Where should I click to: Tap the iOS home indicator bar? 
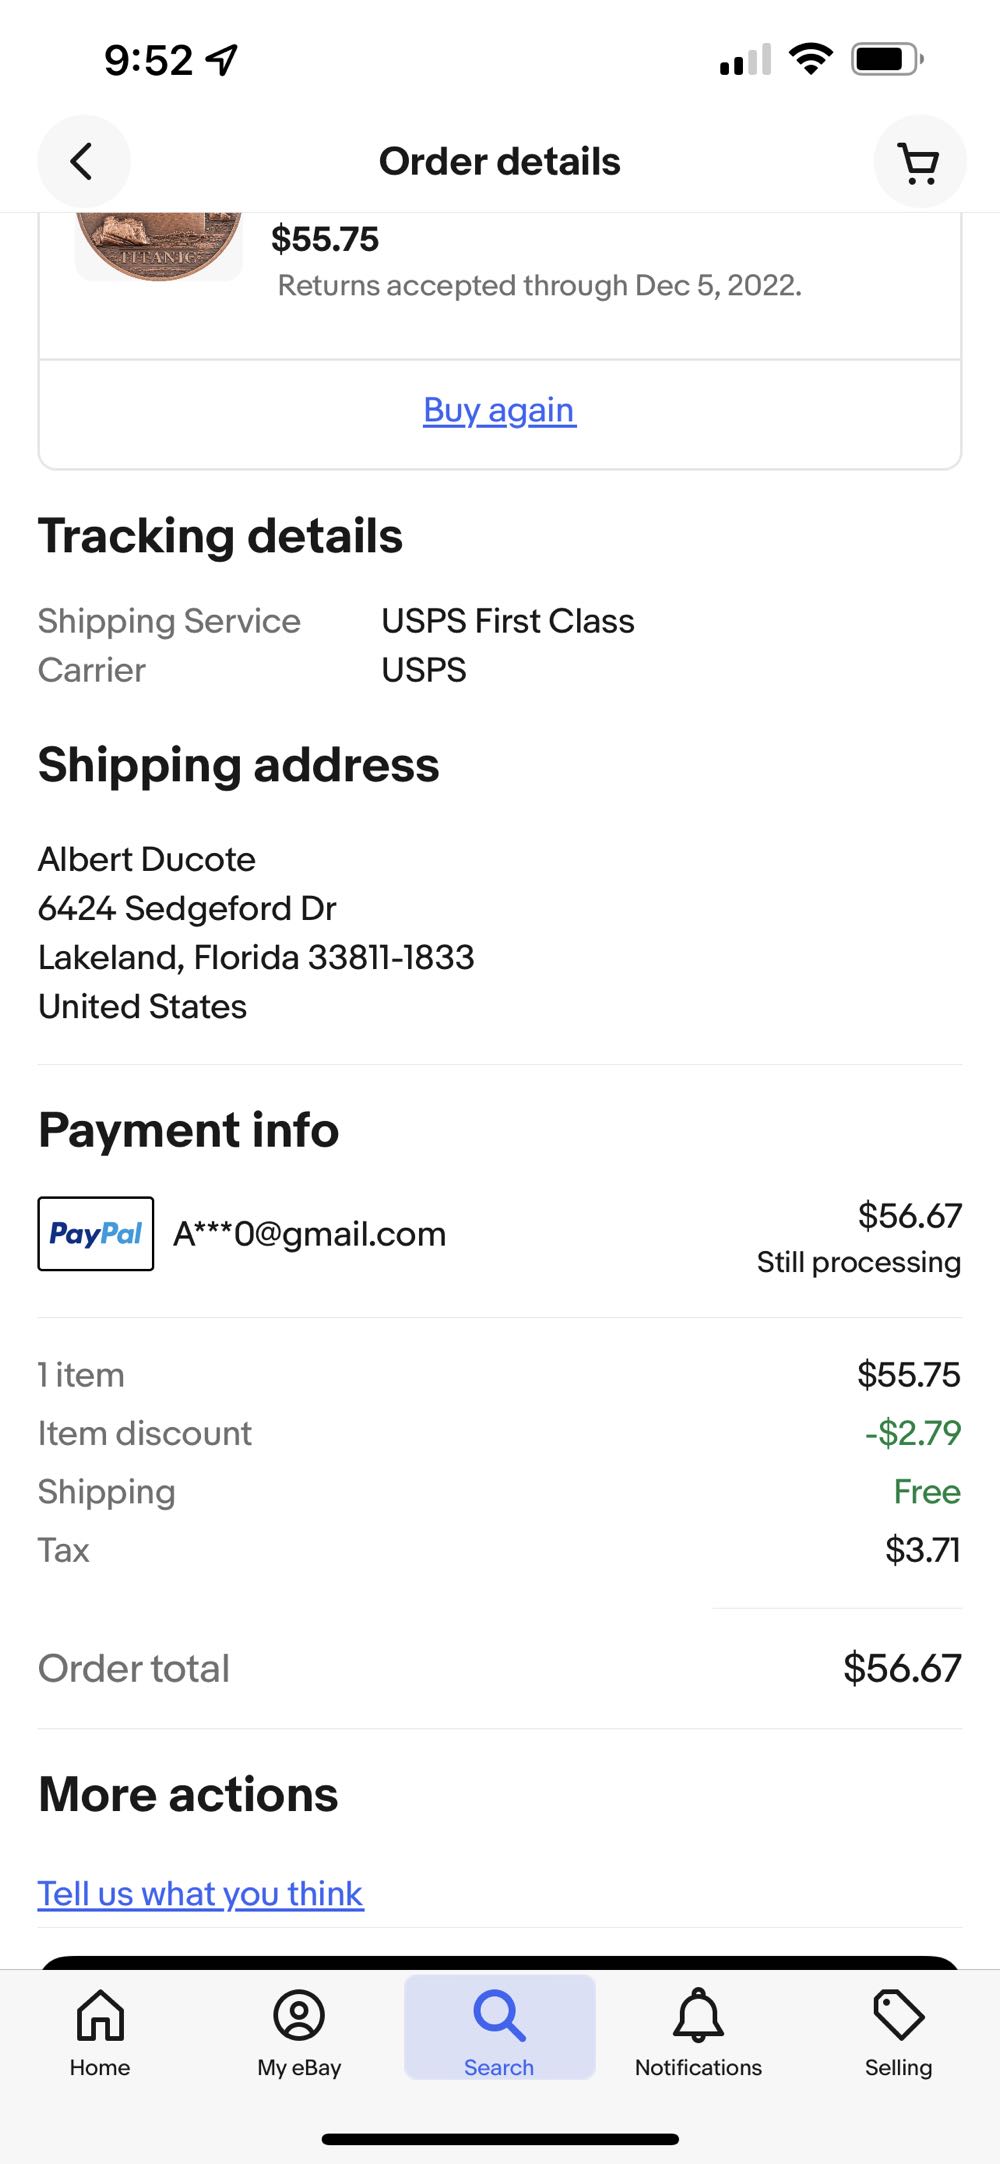[x=500, y=2139]
